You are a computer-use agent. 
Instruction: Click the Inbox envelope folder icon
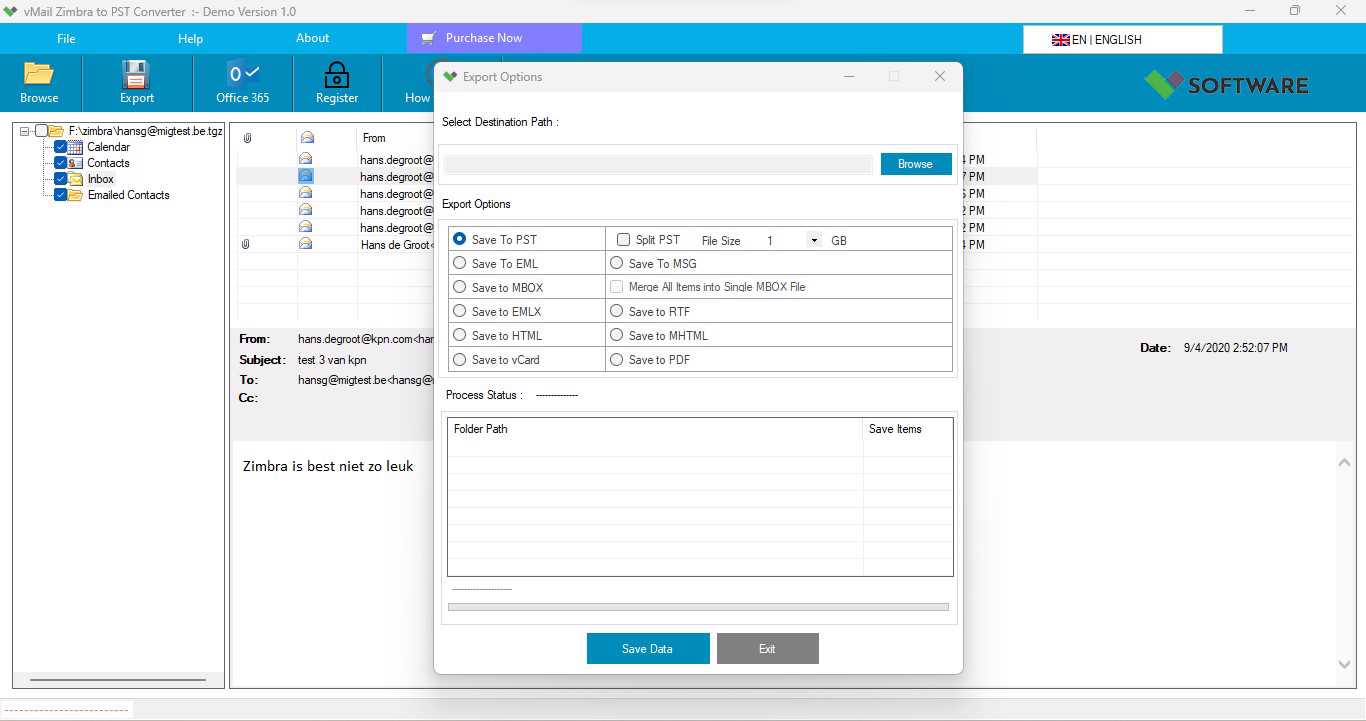(x=76, y=179)
